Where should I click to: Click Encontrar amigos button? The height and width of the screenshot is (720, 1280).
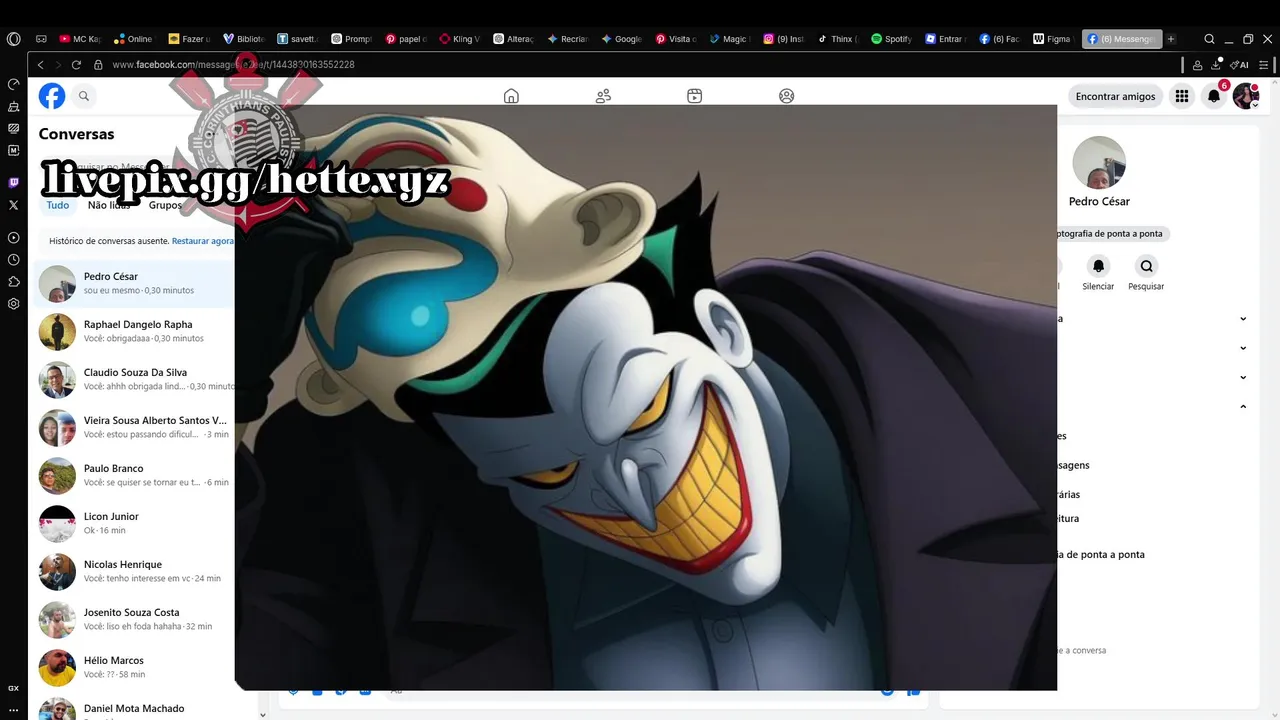1115,96
